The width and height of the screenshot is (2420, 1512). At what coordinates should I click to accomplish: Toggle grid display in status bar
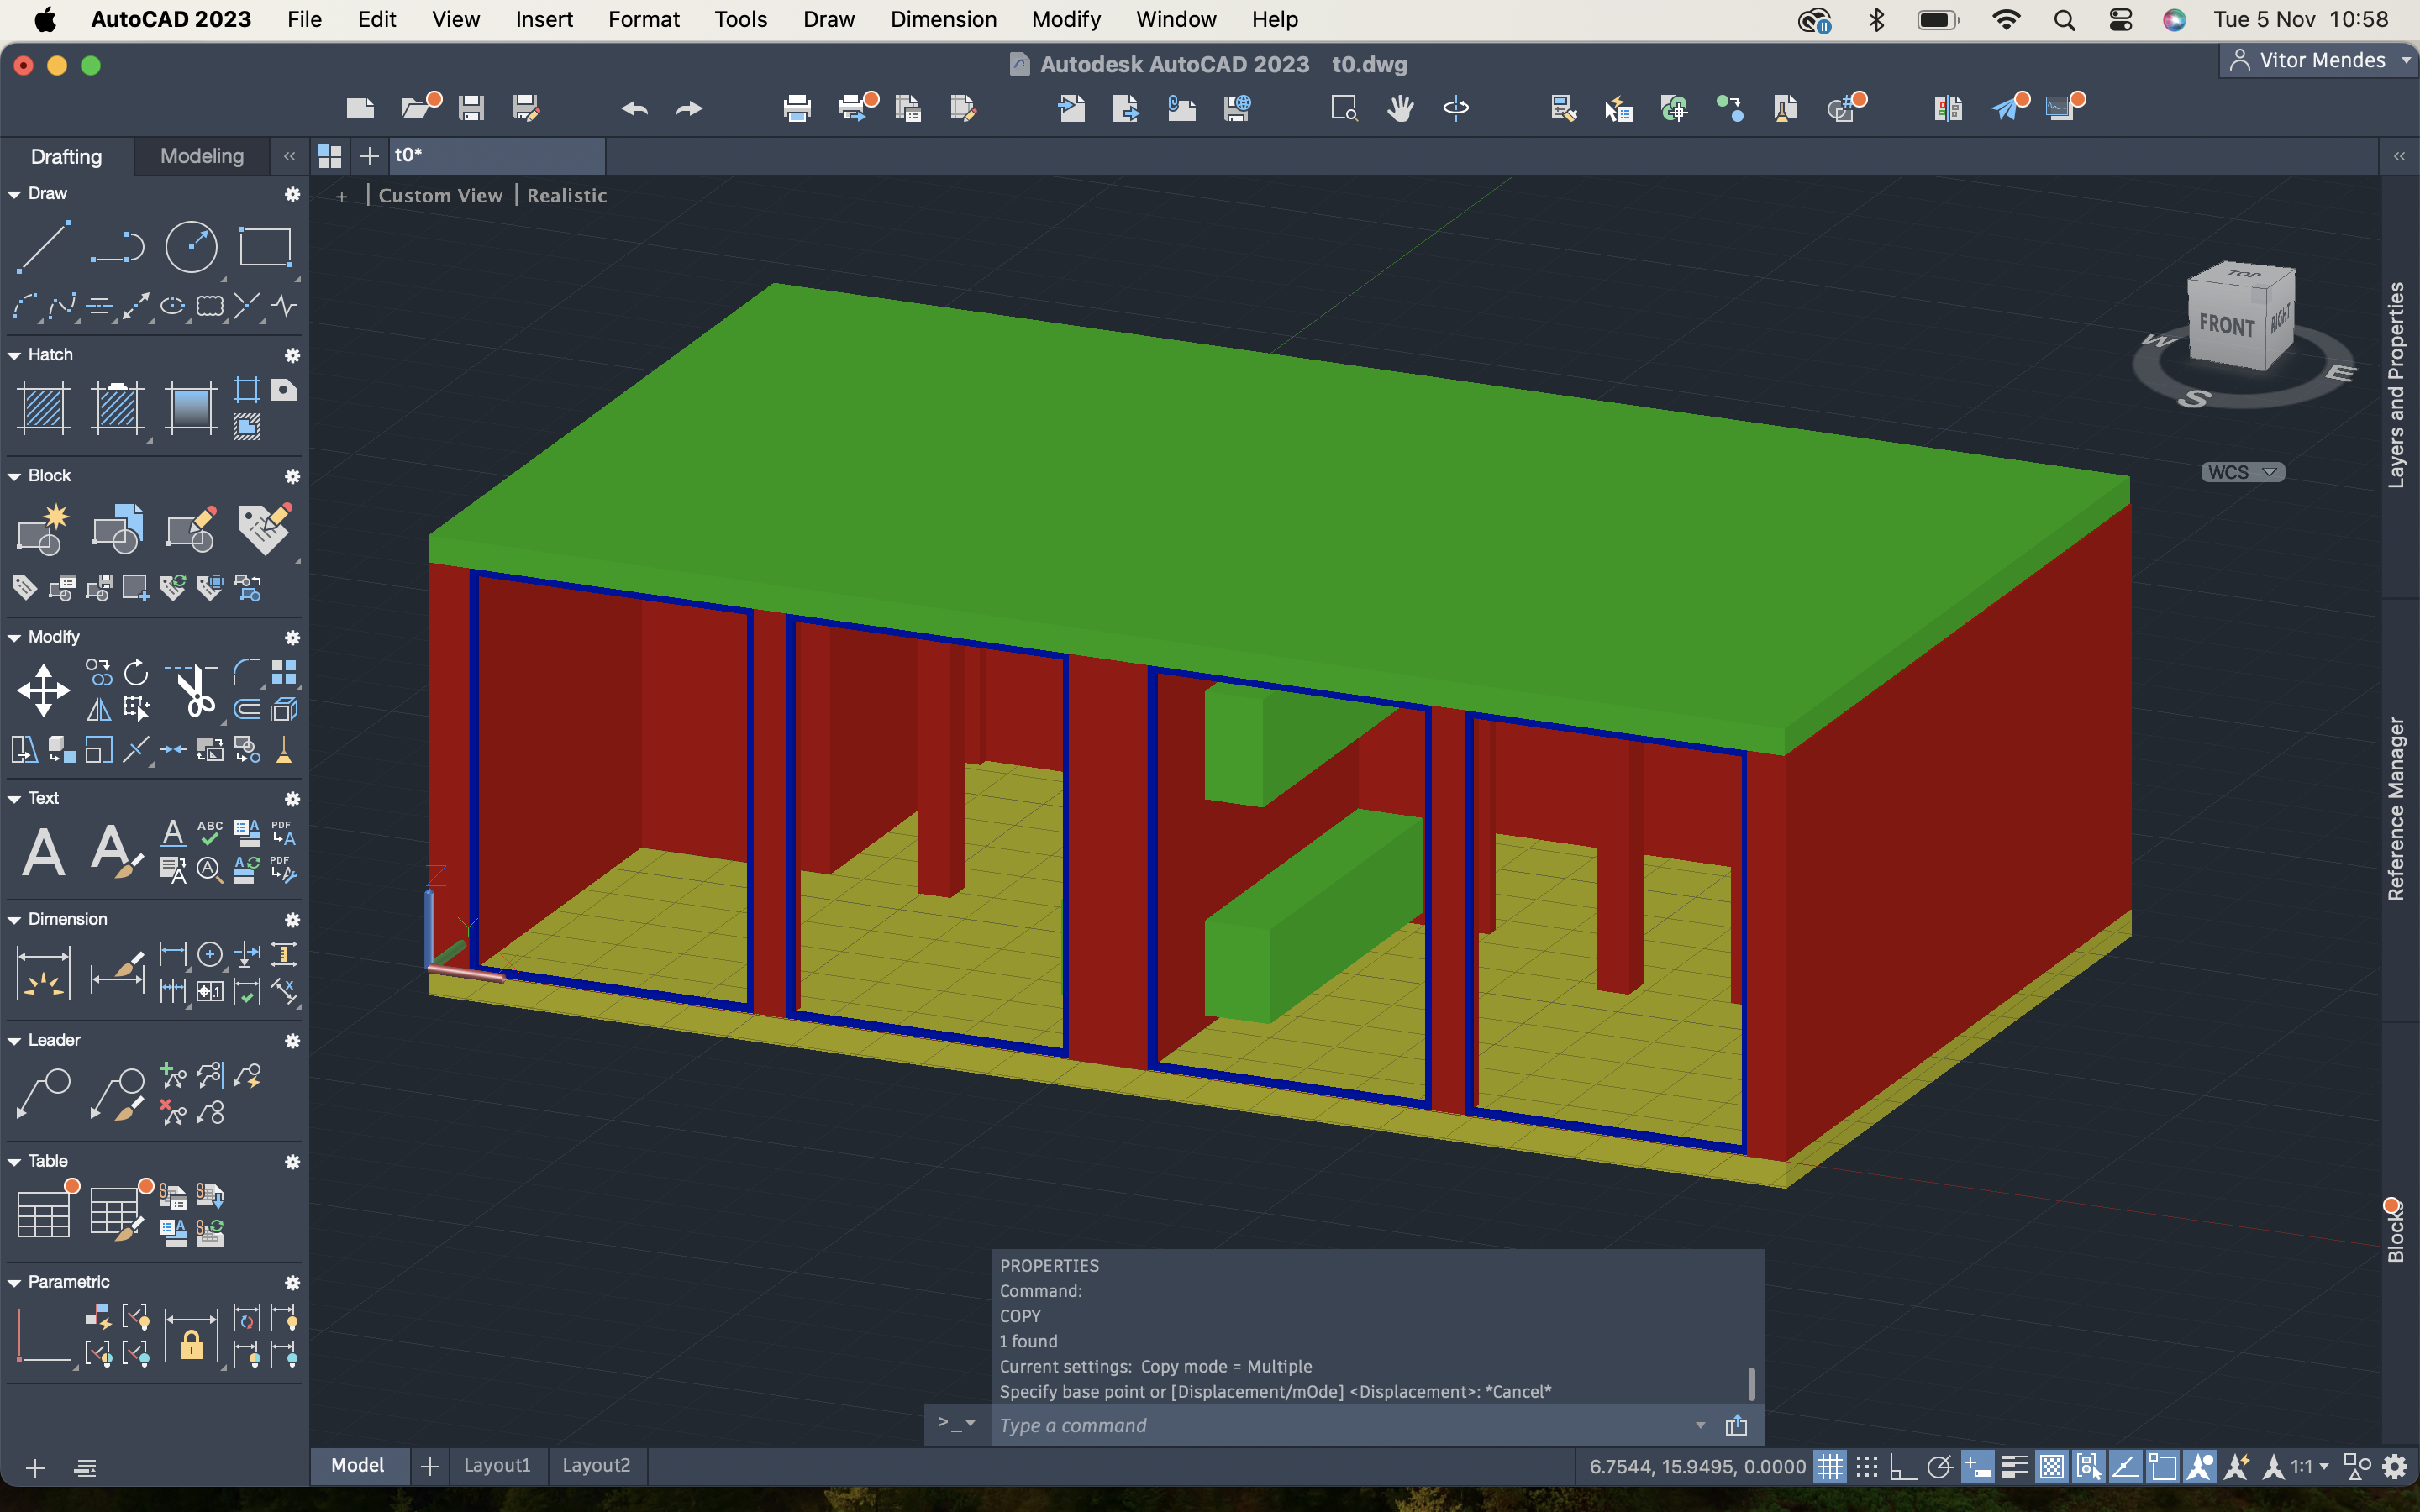[1830, 1467]
